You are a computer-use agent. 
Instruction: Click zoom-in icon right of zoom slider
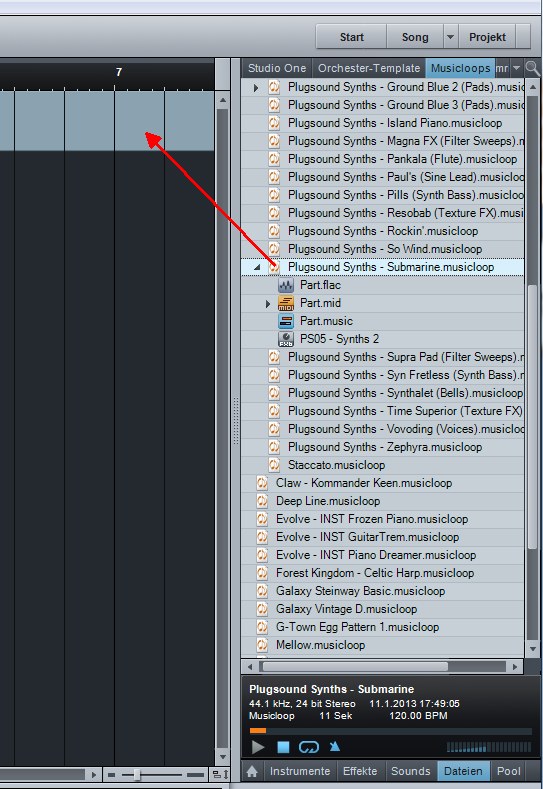tap(195, 775)
